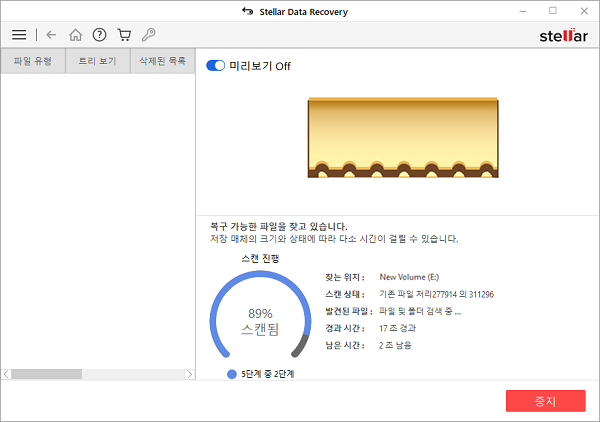Click the '스캔 진행' heading
This screenshot has width=600, height=422.
tap(260, 259)
